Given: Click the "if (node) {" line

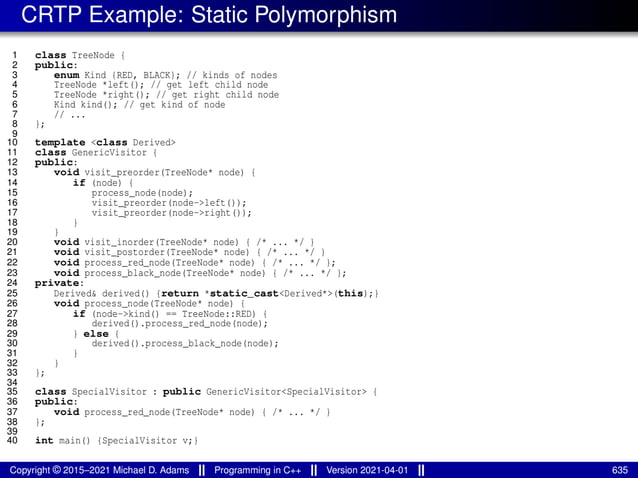Looking at the screenshot, I should 103,183.
